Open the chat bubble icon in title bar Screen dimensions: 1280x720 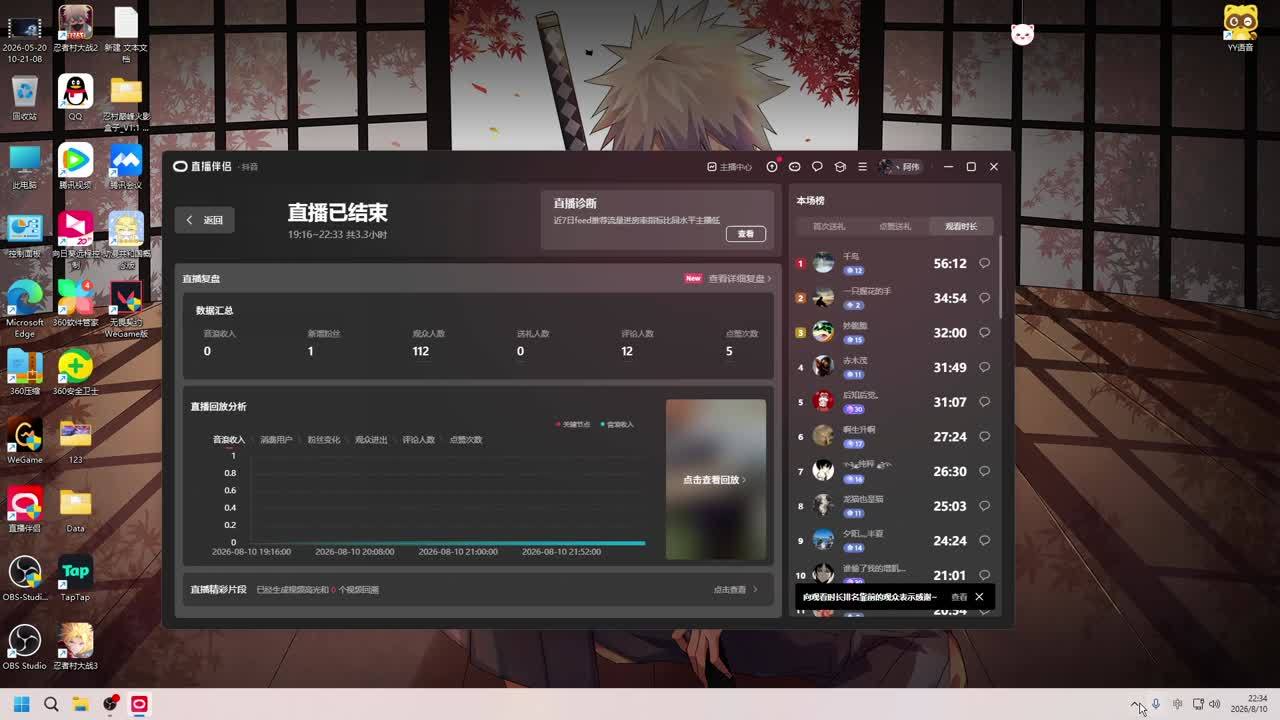click(x=817, y=167)
